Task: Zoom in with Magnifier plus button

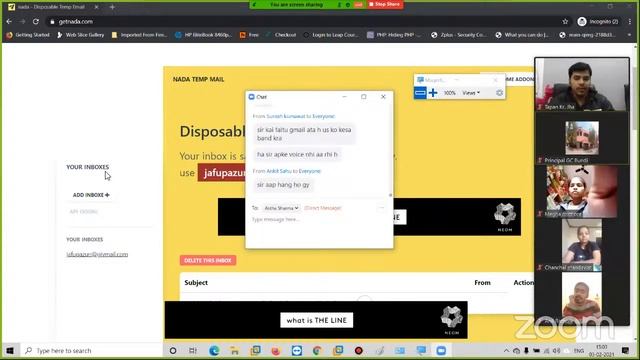Action: click(x=433, y=93)
